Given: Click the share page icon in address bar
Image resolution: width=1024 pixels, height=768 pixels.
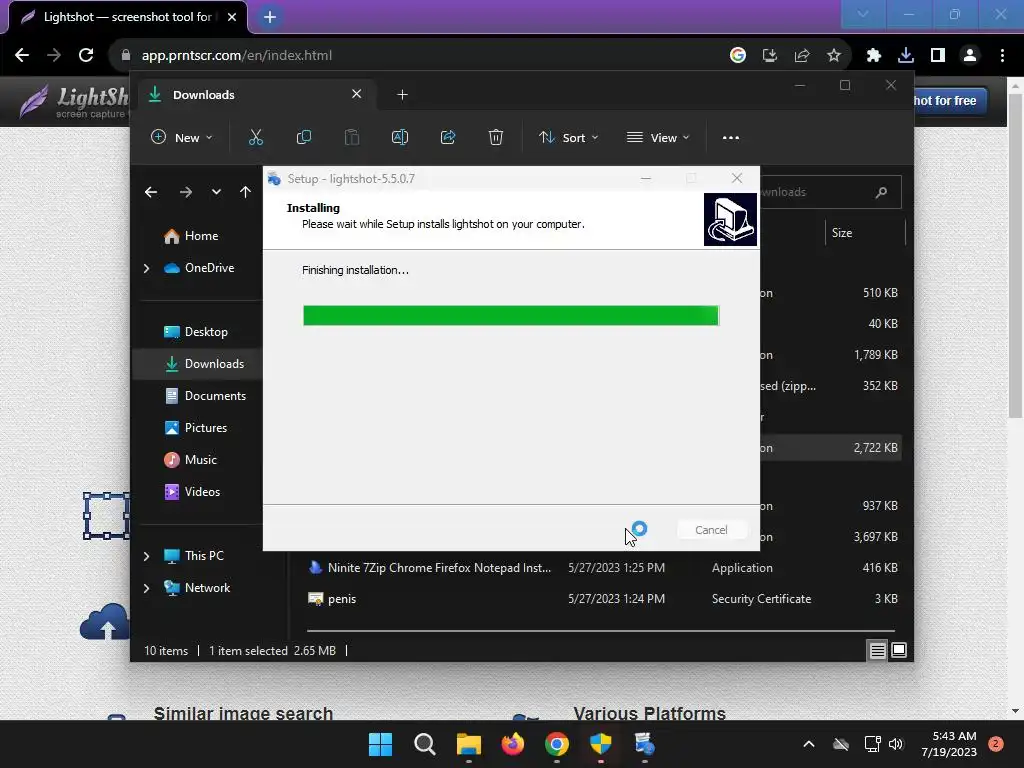Looking at the screenshot, I should click(802, 56).
